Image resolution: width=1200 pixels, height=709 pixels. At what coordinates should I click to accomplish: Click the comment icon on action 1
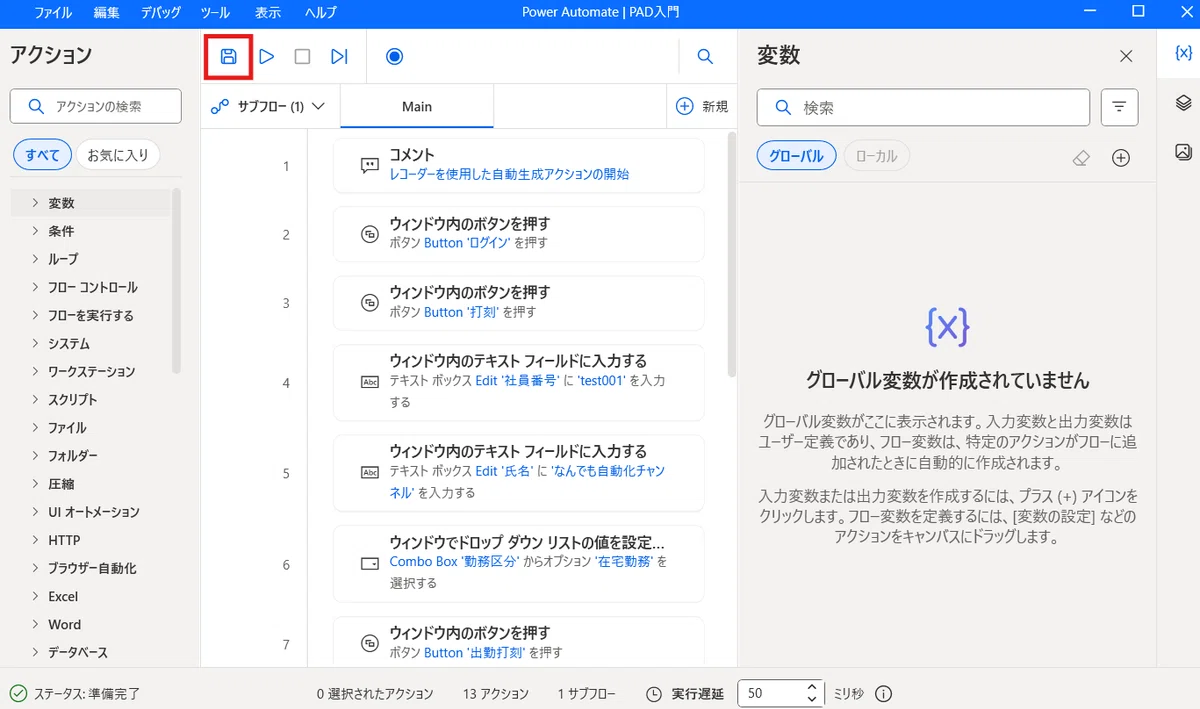tap(369, 165)
